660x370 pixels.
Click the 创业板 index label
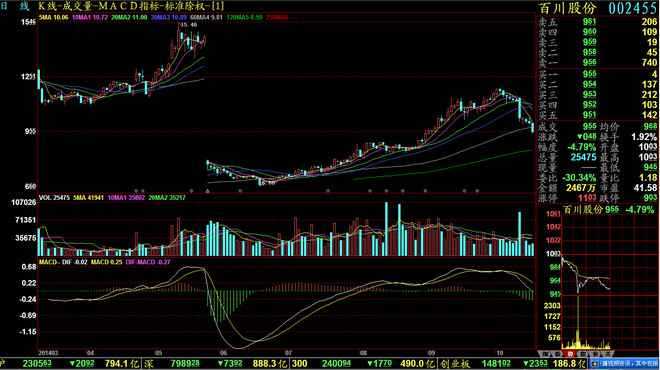[x=455, y=364]
